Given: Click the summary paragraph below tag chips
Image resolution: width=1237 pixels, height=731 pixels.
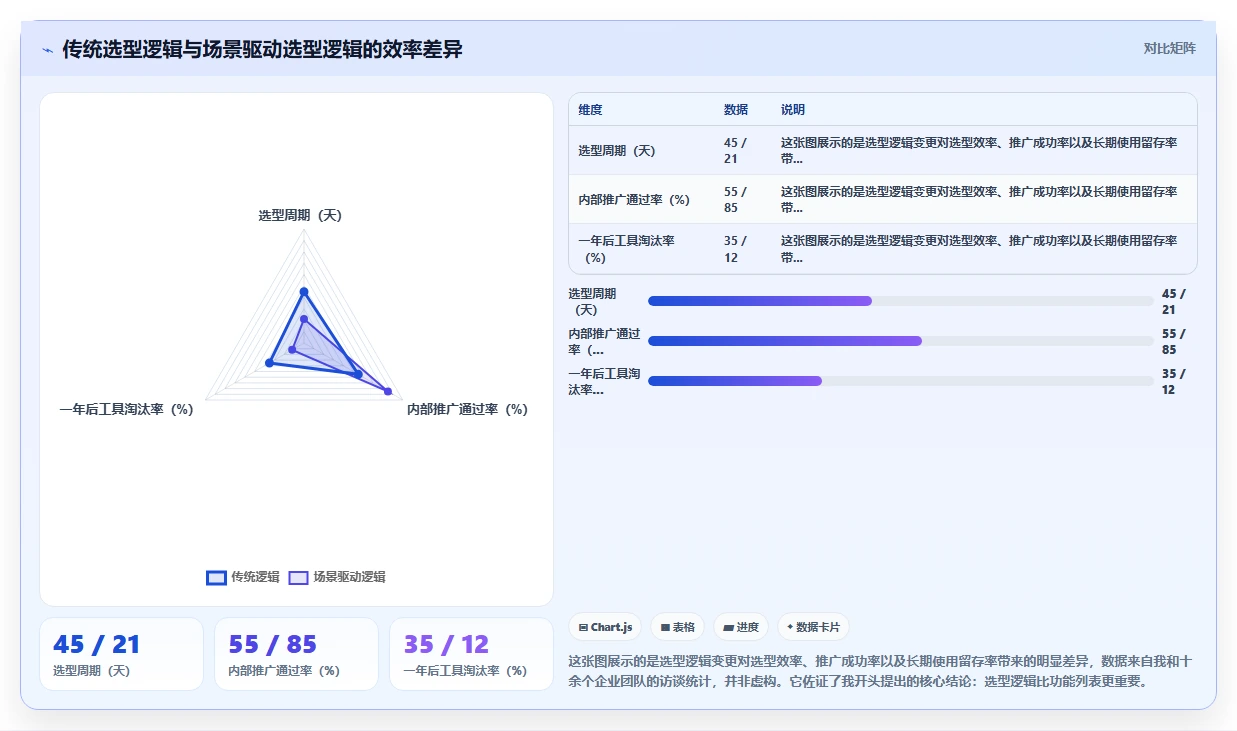Looking at the screenshot, I should tap(880, 671).
